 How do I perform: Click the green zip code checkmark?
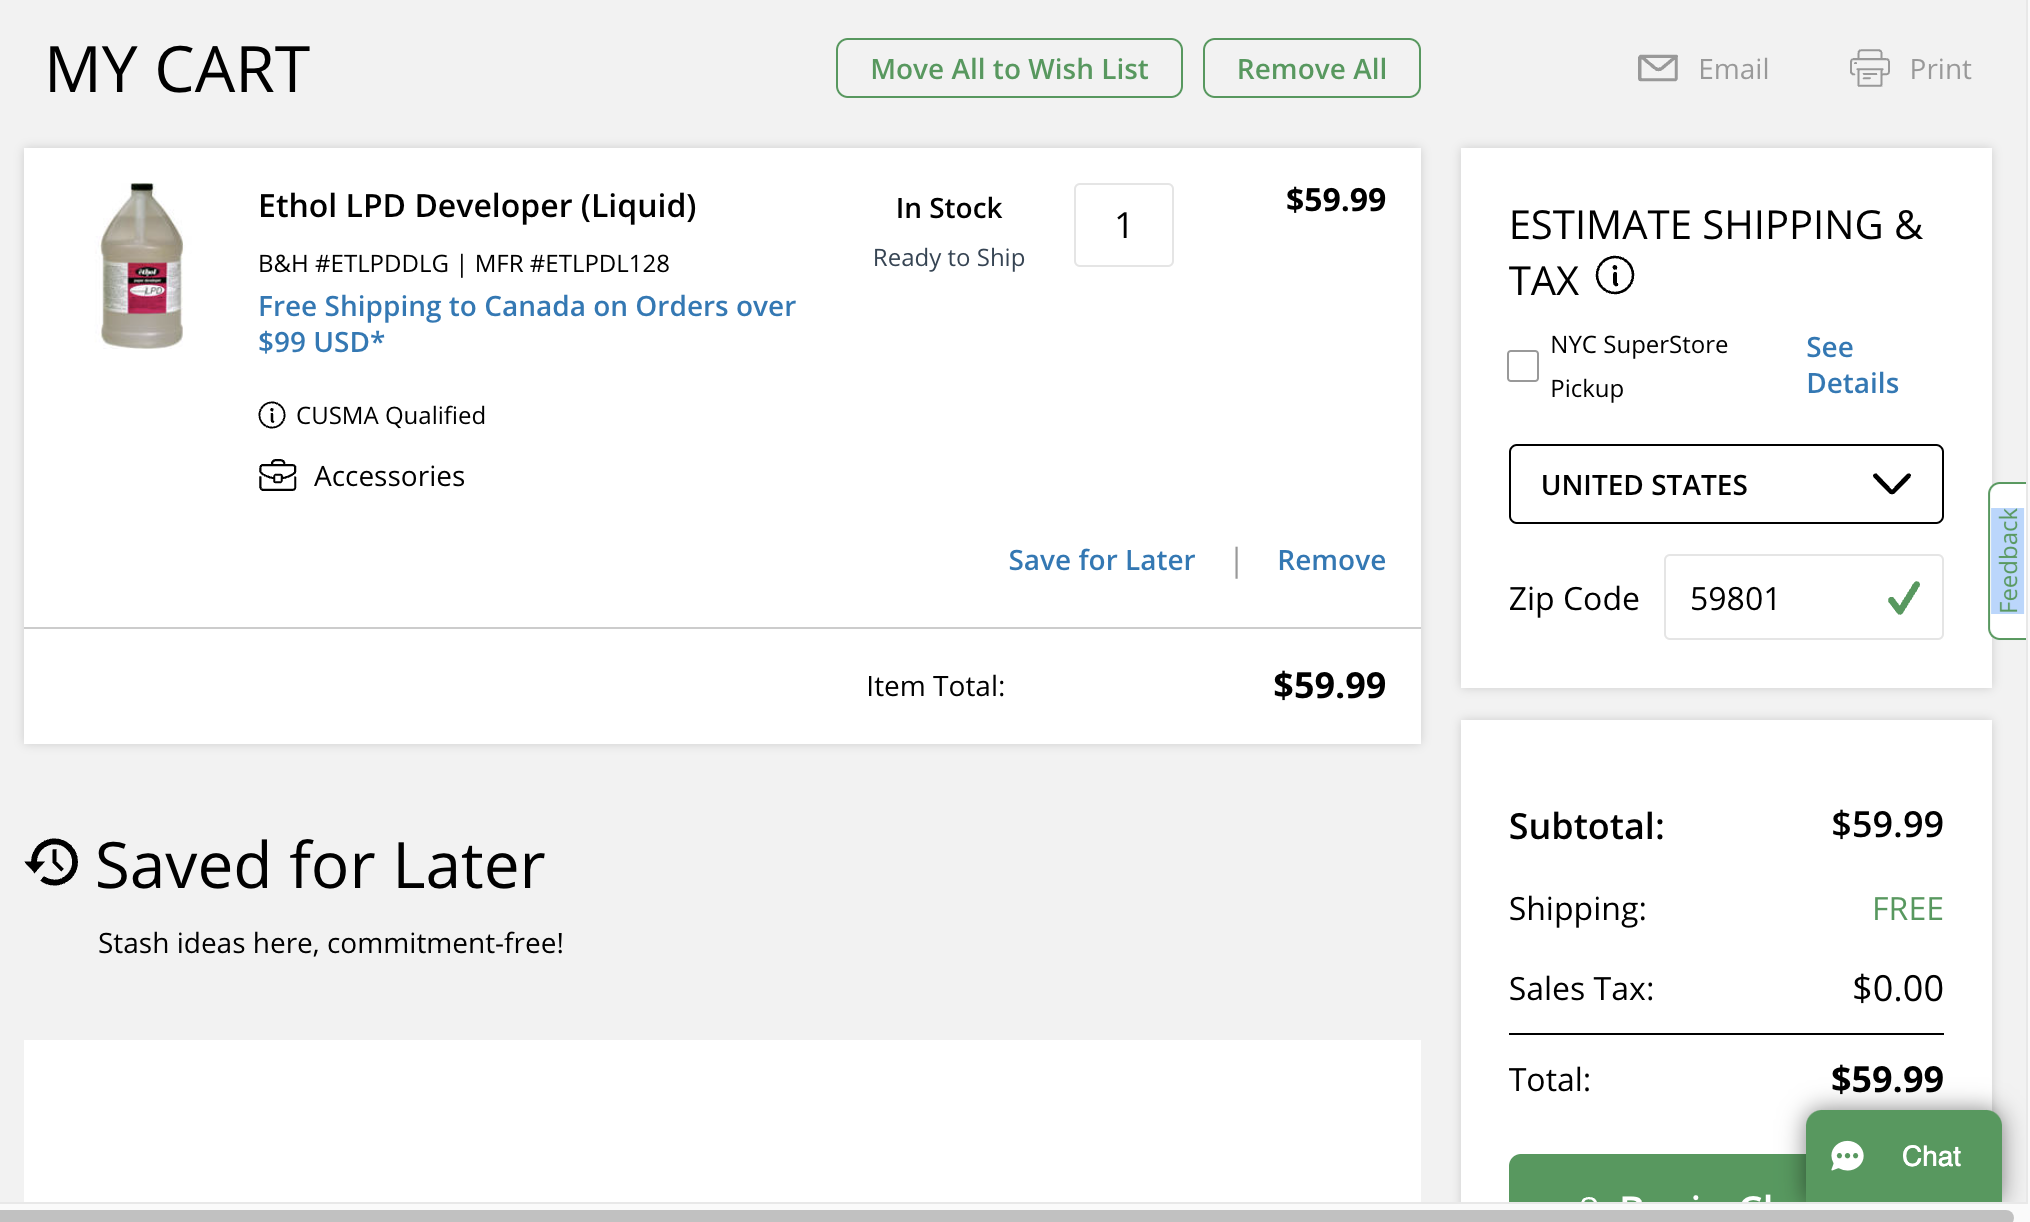tap(1903, 598)
